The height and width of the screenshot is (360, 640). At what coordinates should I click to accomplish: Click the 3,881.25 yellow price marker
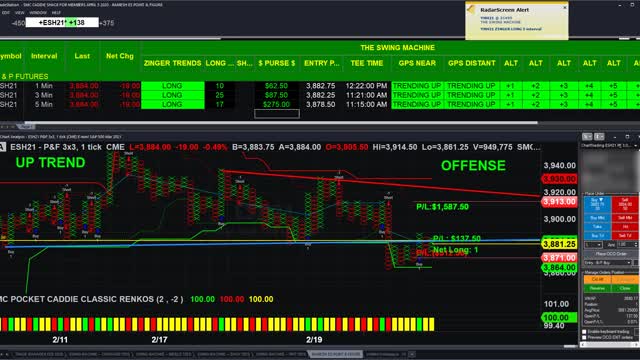559,244
